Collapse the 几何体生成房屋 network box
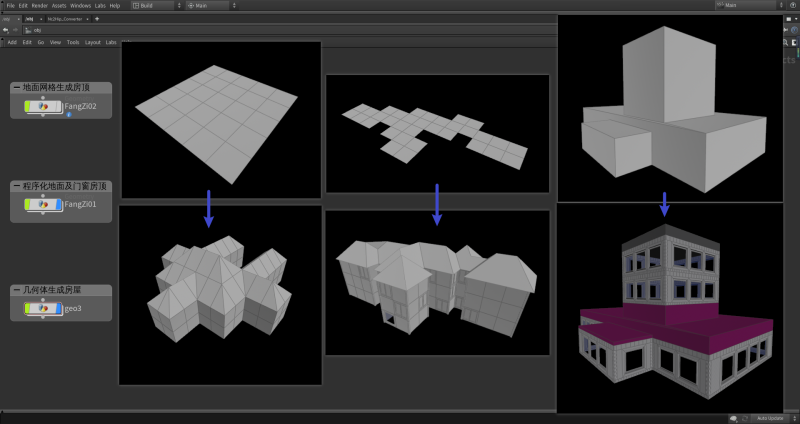 [16, 289]
